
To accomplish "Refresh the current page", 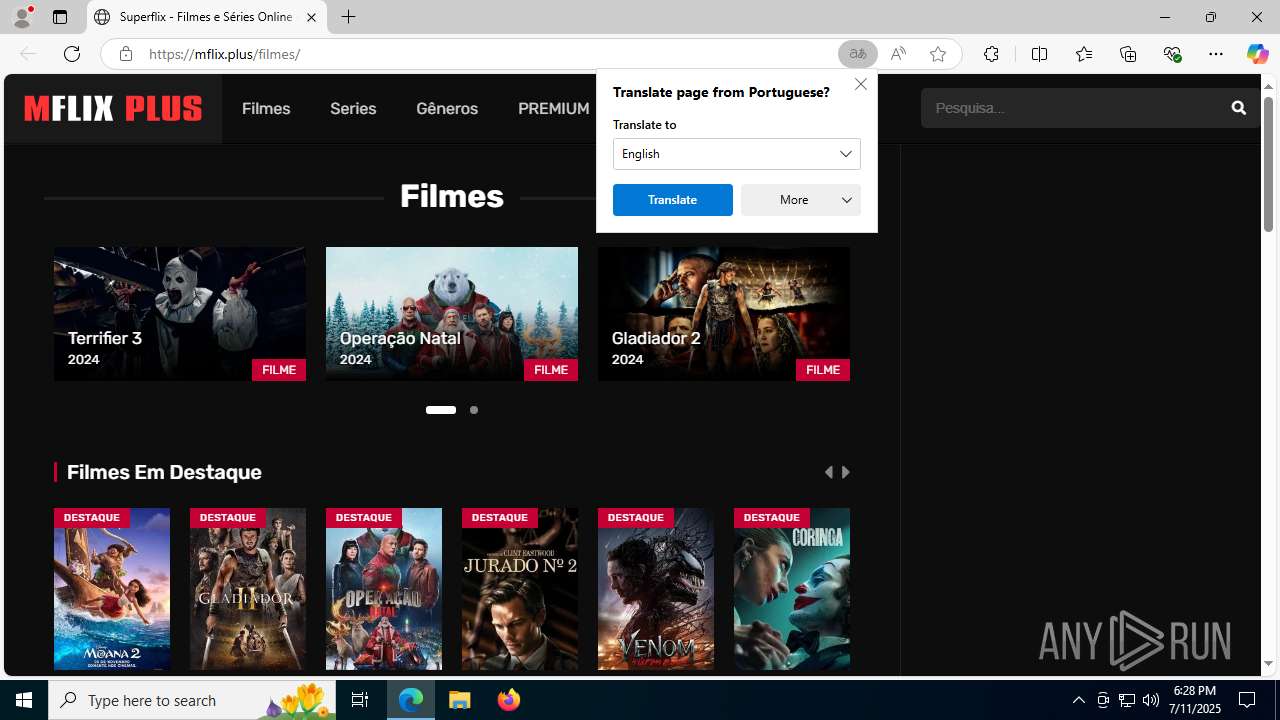I will (x=72, y=54).
